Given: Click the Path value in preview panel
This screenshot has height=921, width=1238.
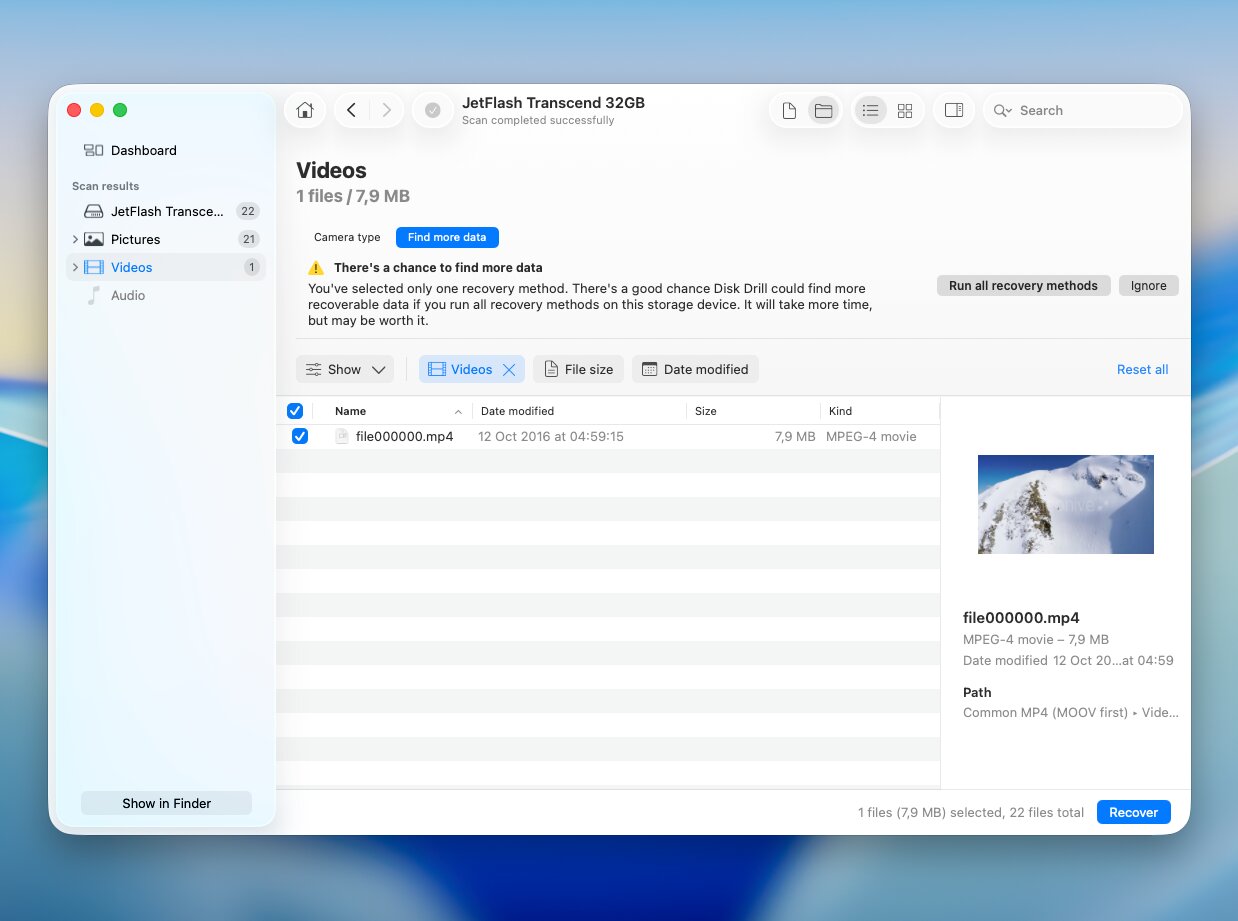Looking at the screenshot, I should 1071,713.
